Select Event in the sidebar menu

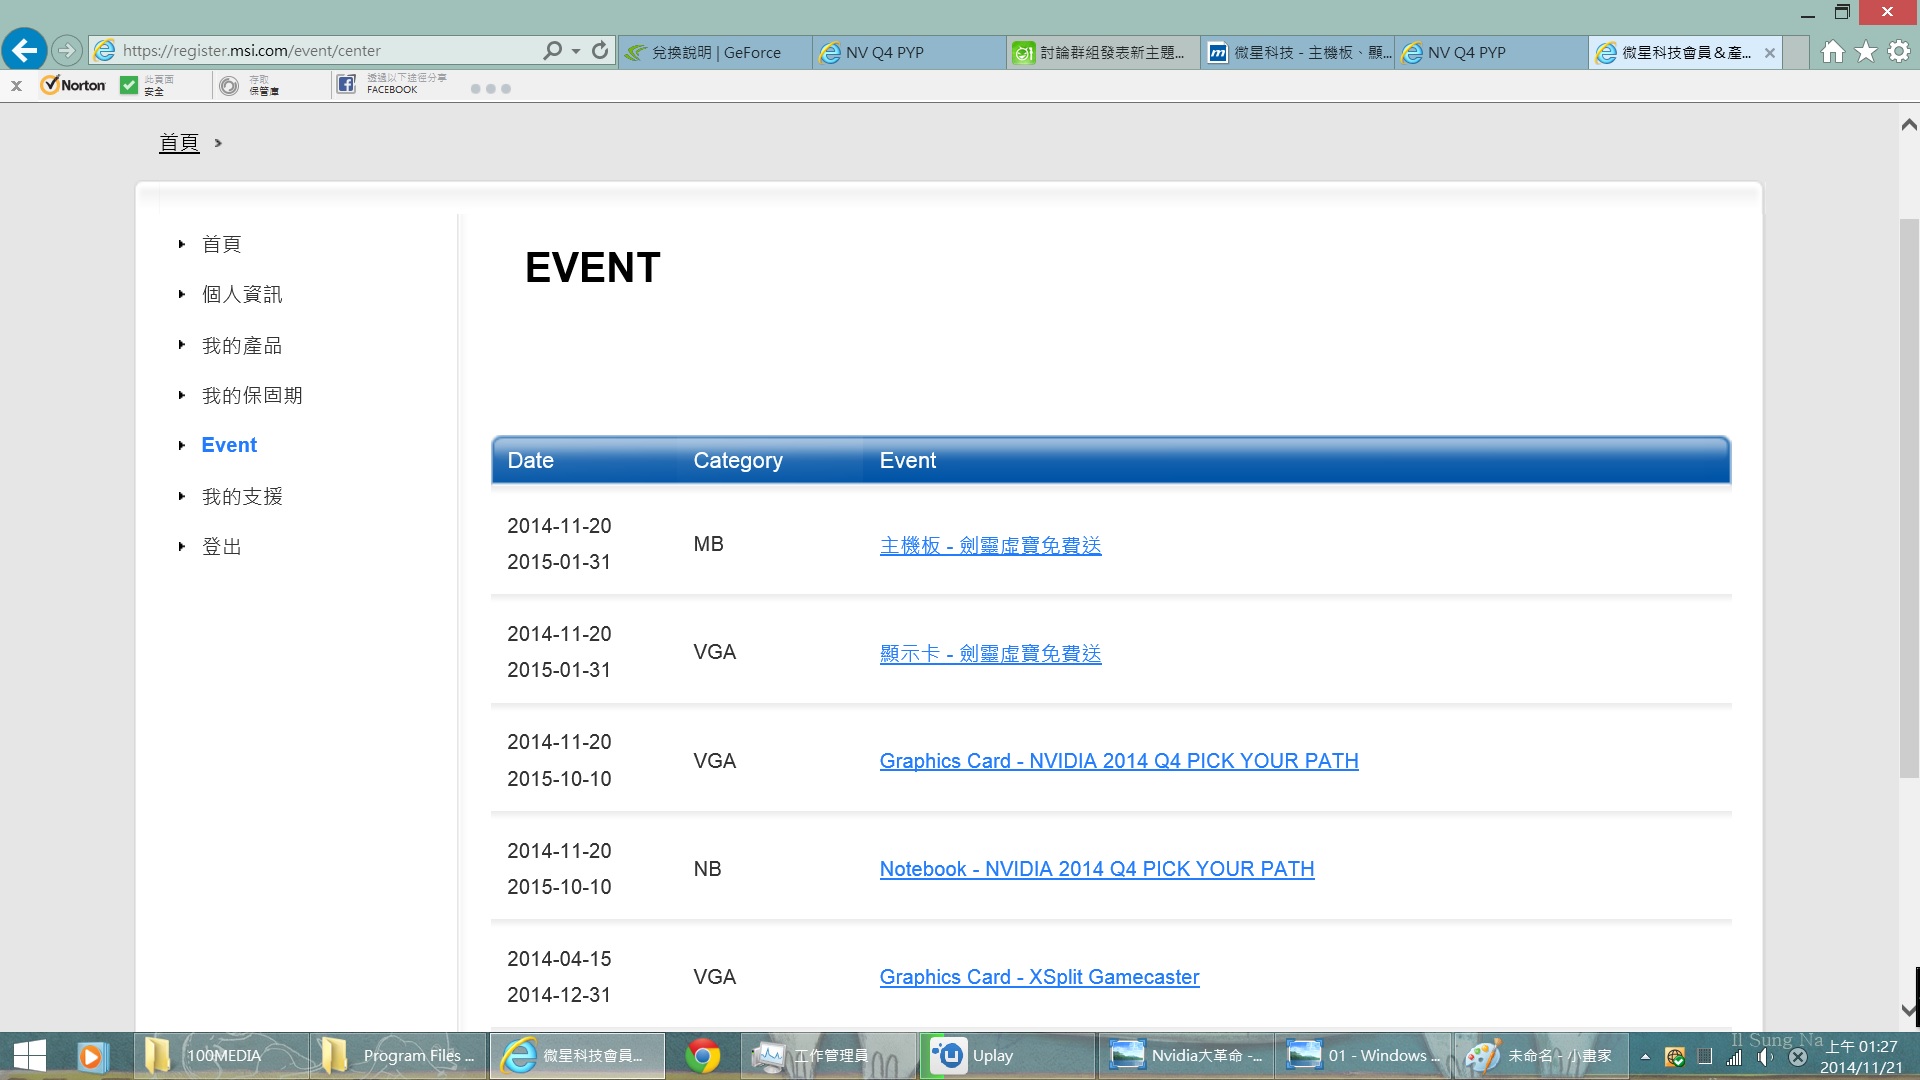pos(229,445)
